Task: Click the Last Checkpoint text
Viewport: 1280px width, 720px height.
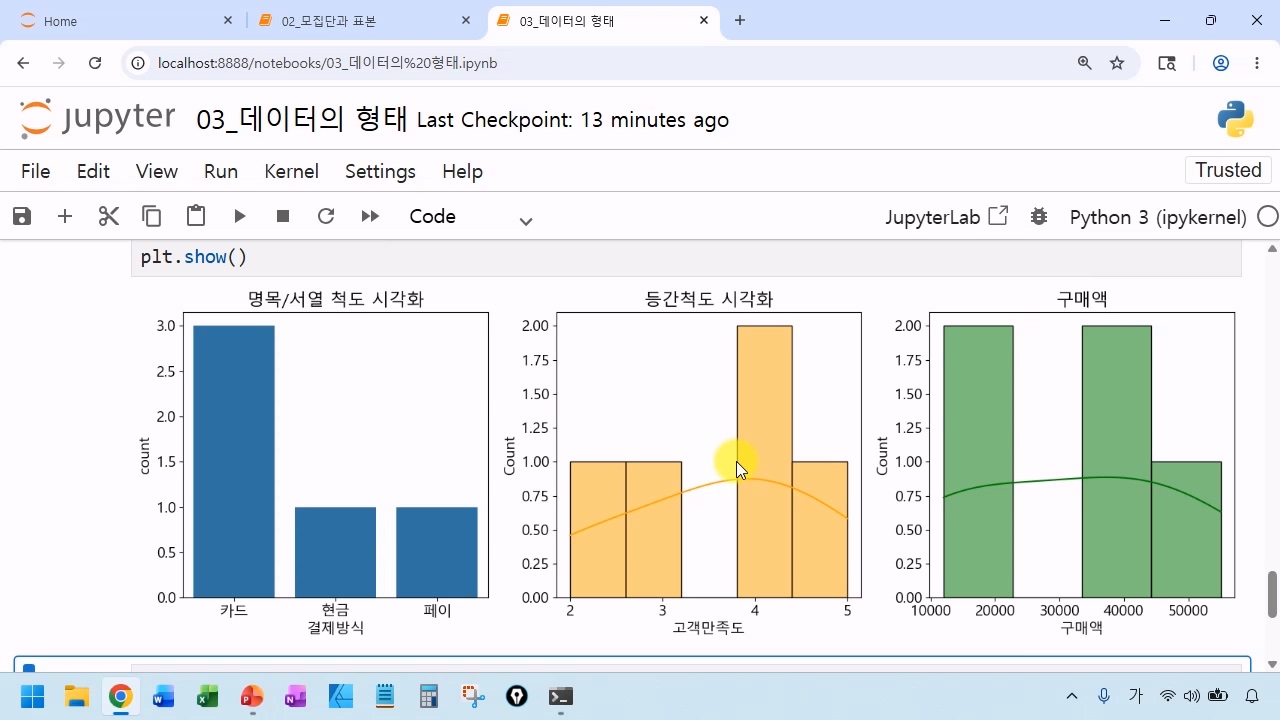Action: point(572,121)
